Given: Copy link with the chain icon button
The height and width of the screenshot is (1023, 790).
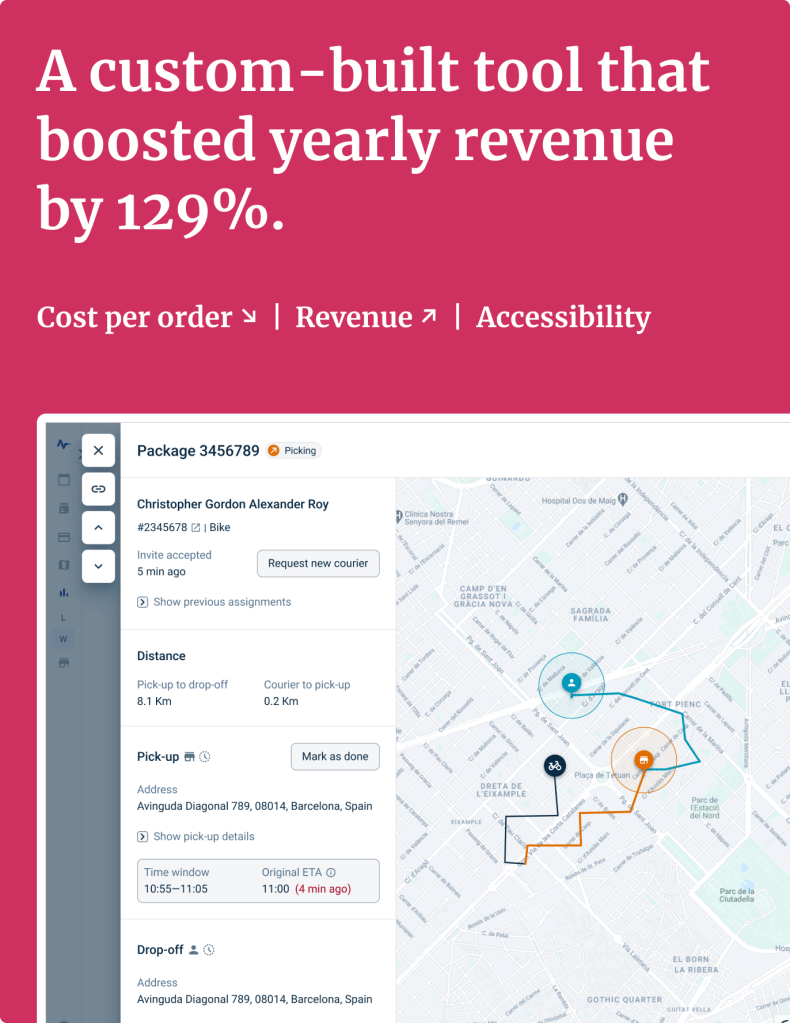Looking at the screenshot, I should click(99, 489).
